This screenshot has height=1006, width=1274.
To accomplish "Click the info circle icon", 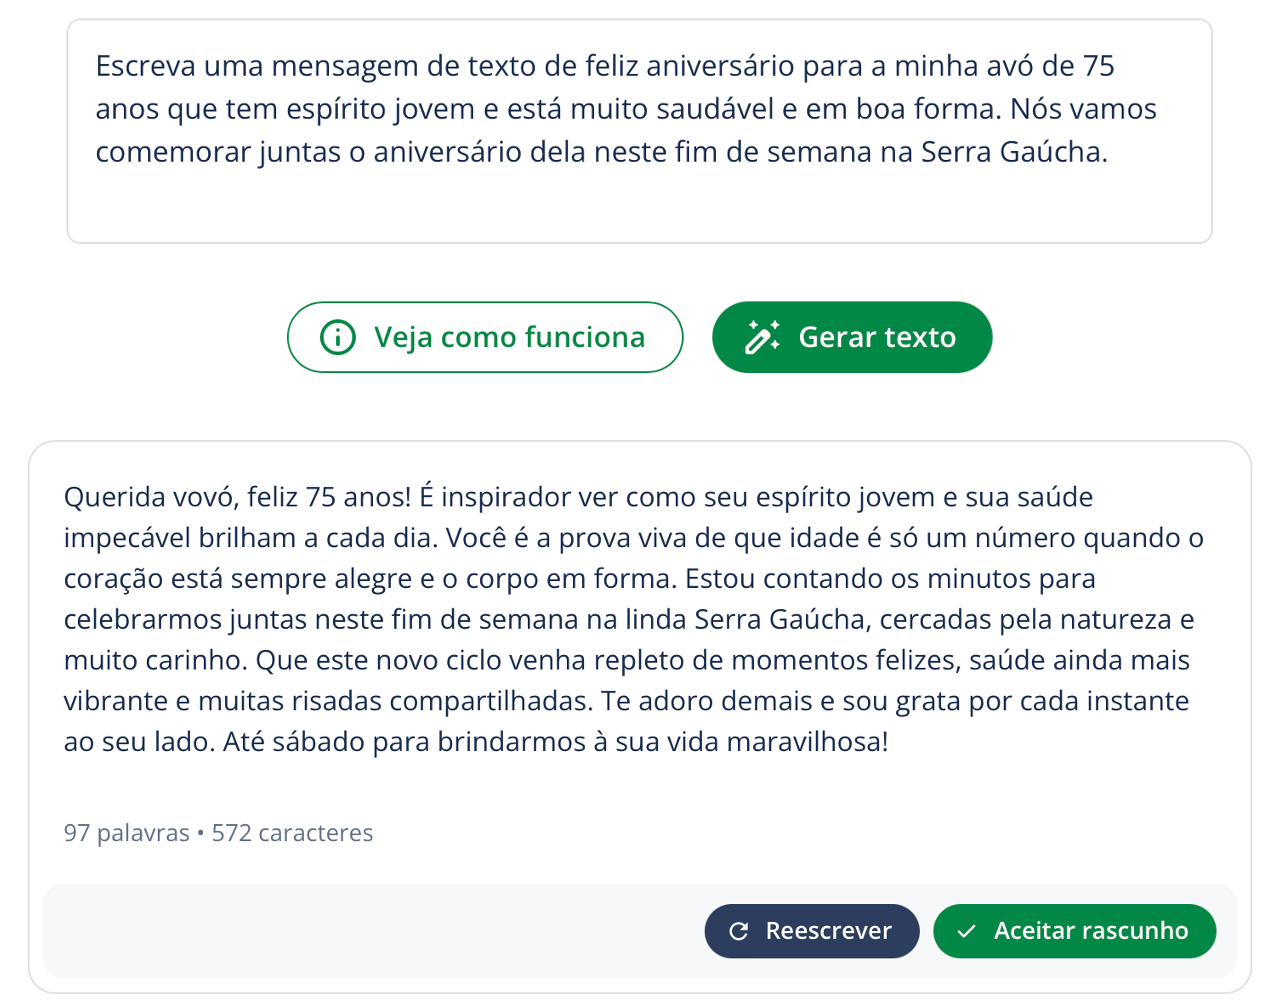I will [x=338, y=337].
